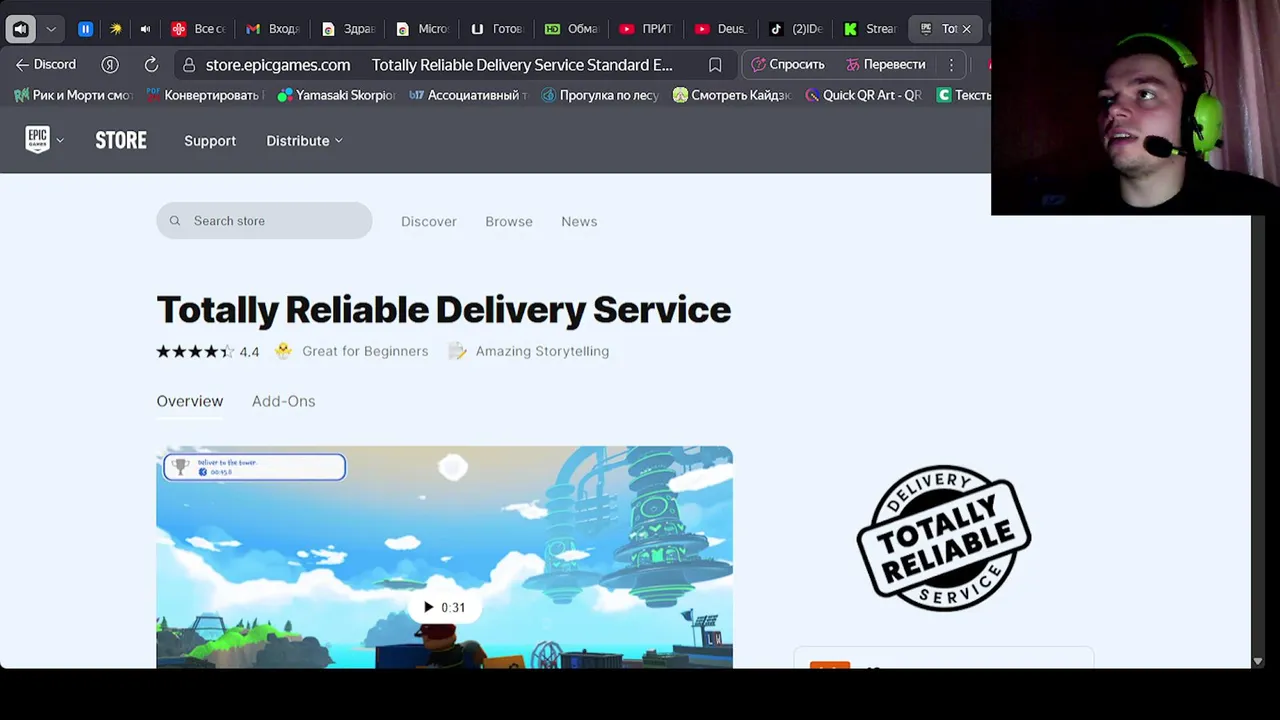Click the 'Спросить' assistant button
Image resolution: width=1280 pixels, height=720 pixels.
(788, 64)
